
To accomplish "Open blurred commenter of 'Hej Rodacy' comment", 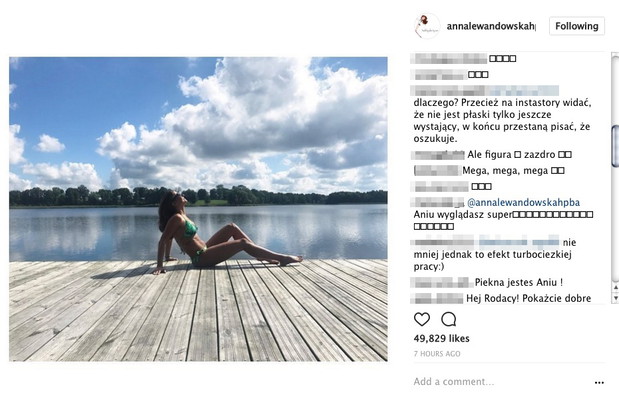I will point(437,298).
